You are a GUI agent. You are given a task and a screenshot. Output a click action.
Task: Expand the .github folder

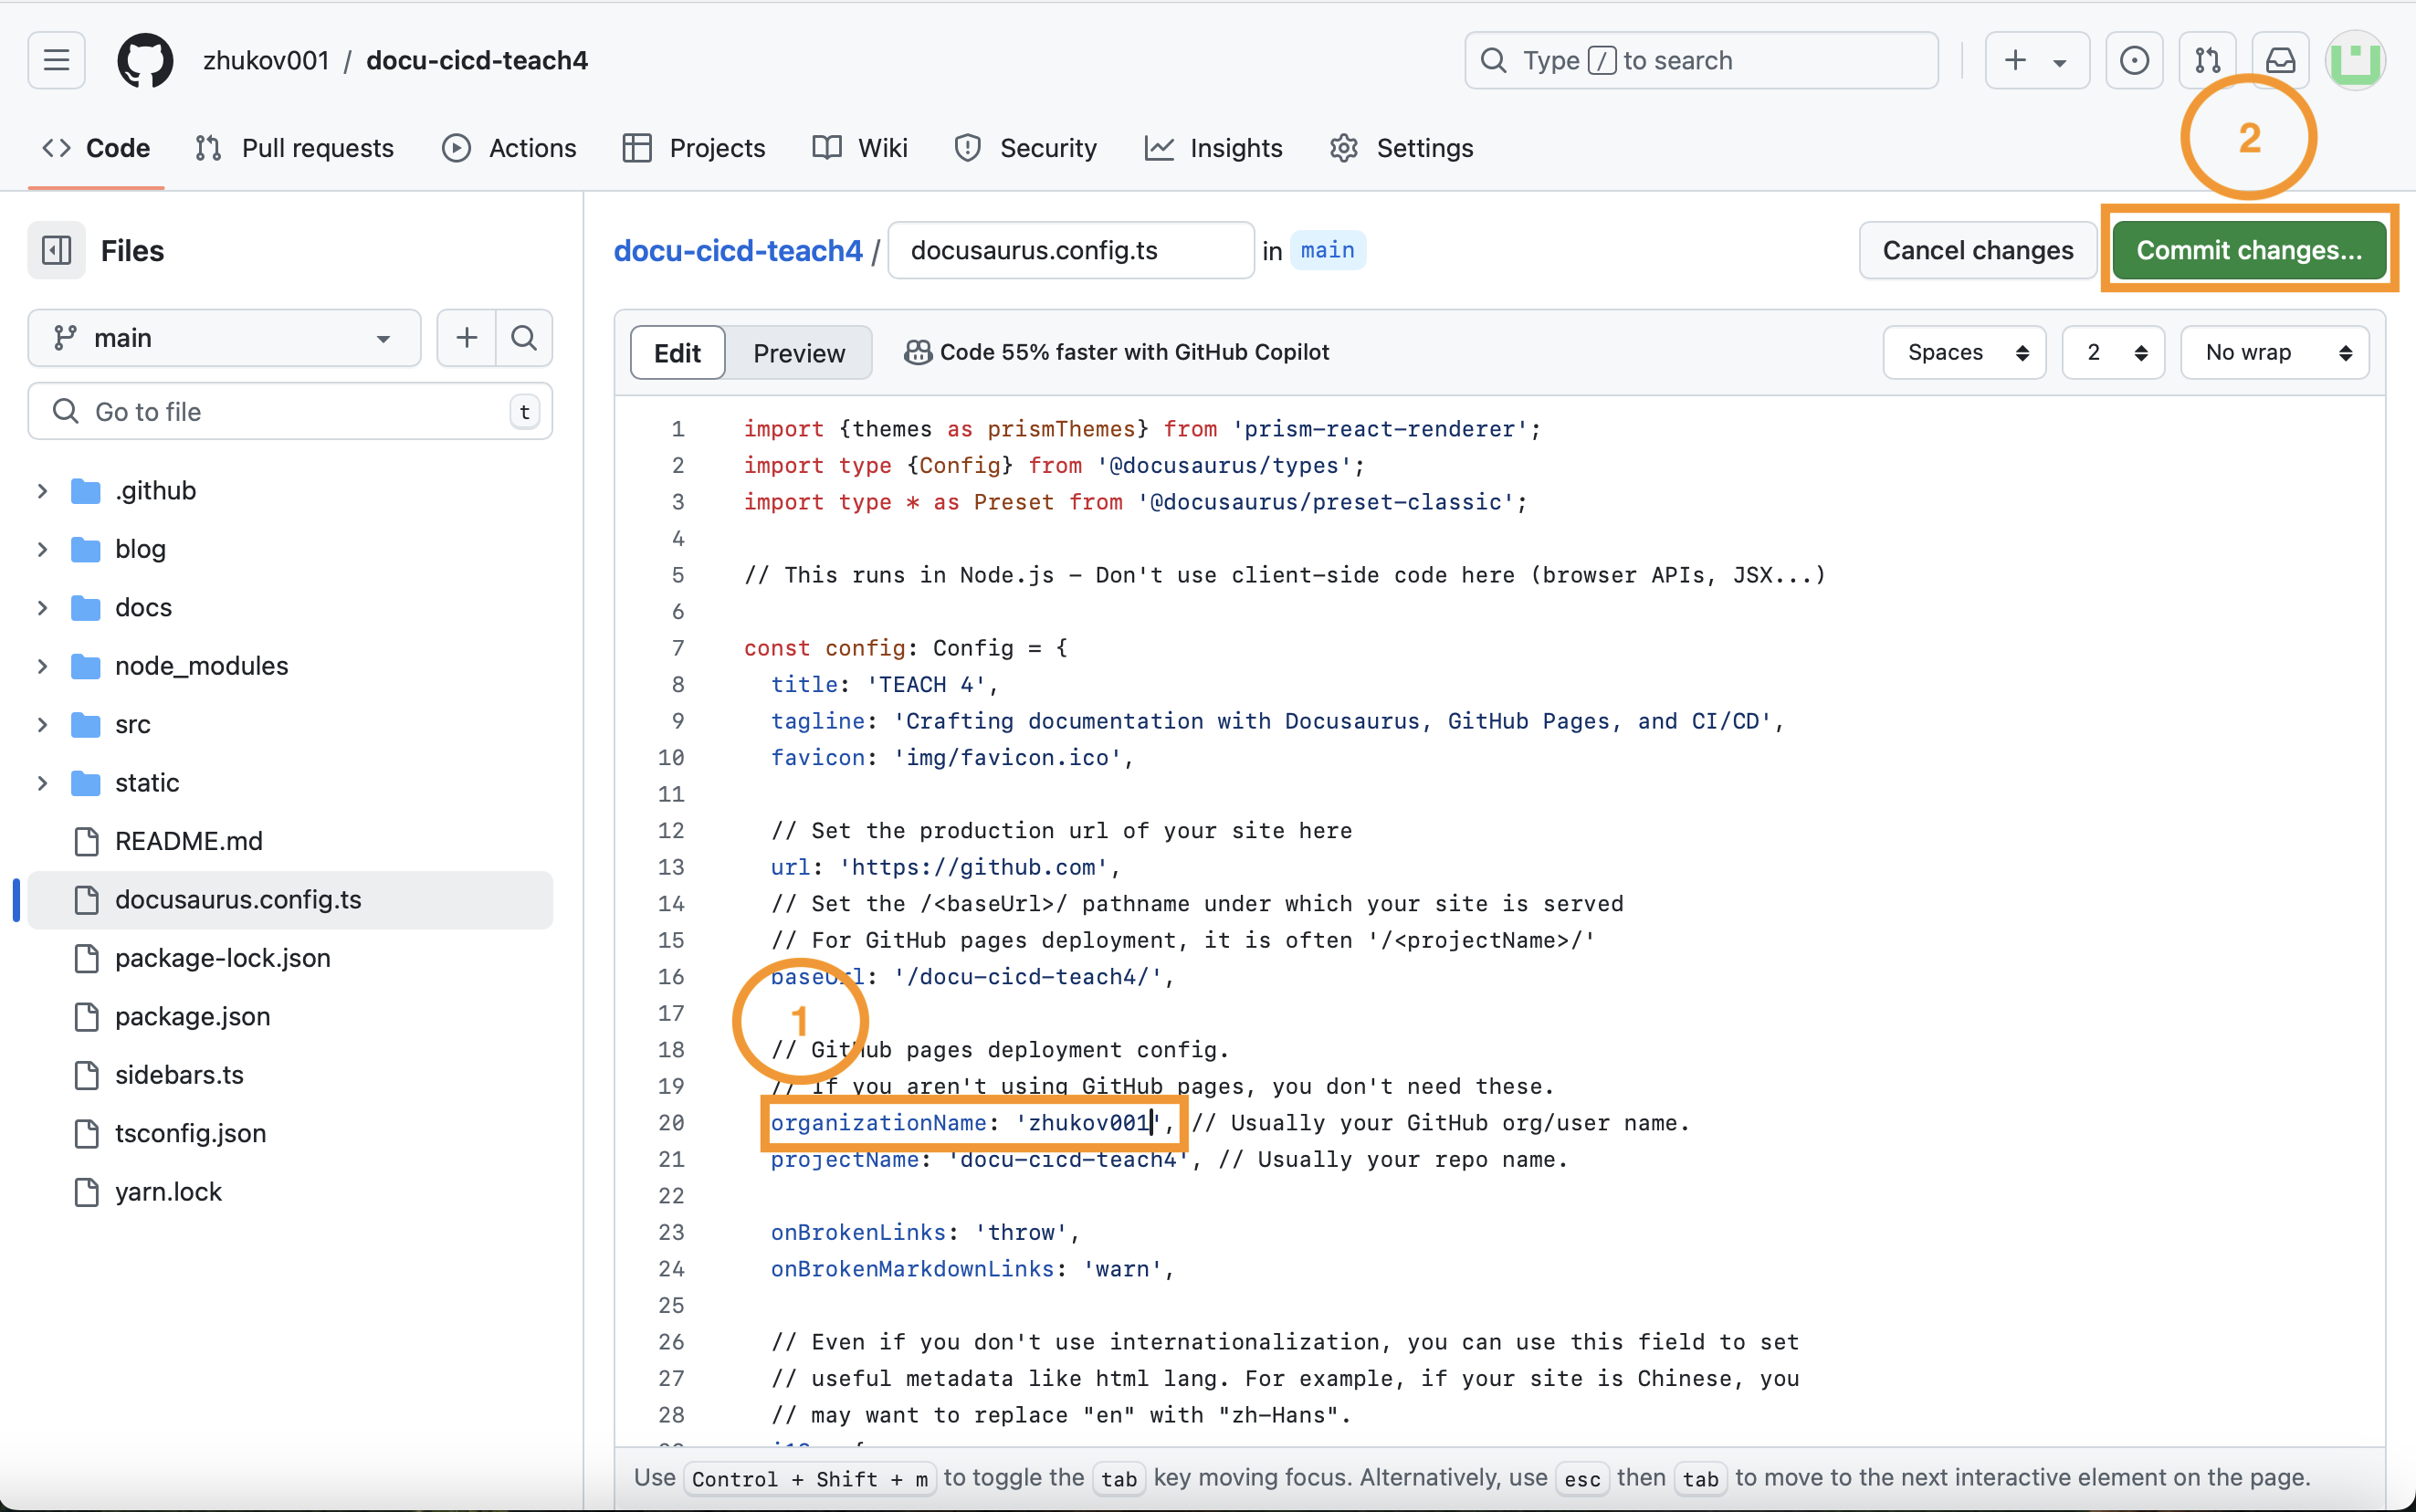(42, 490)
